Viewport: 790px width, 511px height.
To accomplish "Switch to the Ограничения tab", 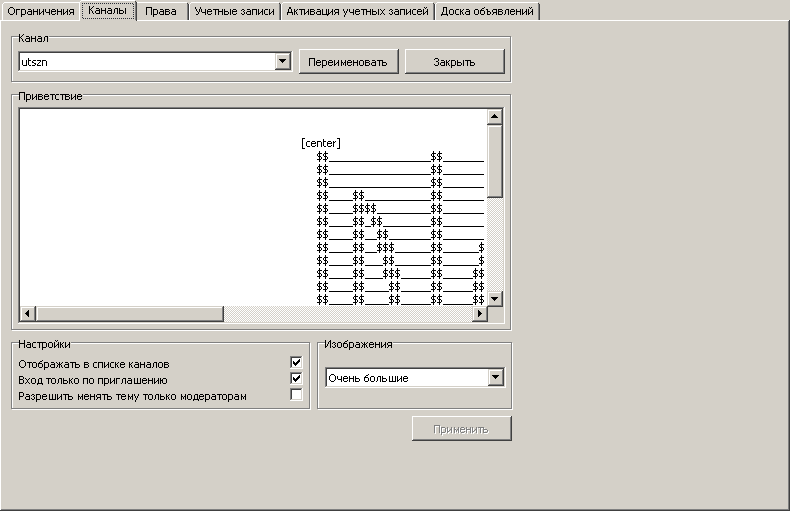I will click(x=41, y=12).
